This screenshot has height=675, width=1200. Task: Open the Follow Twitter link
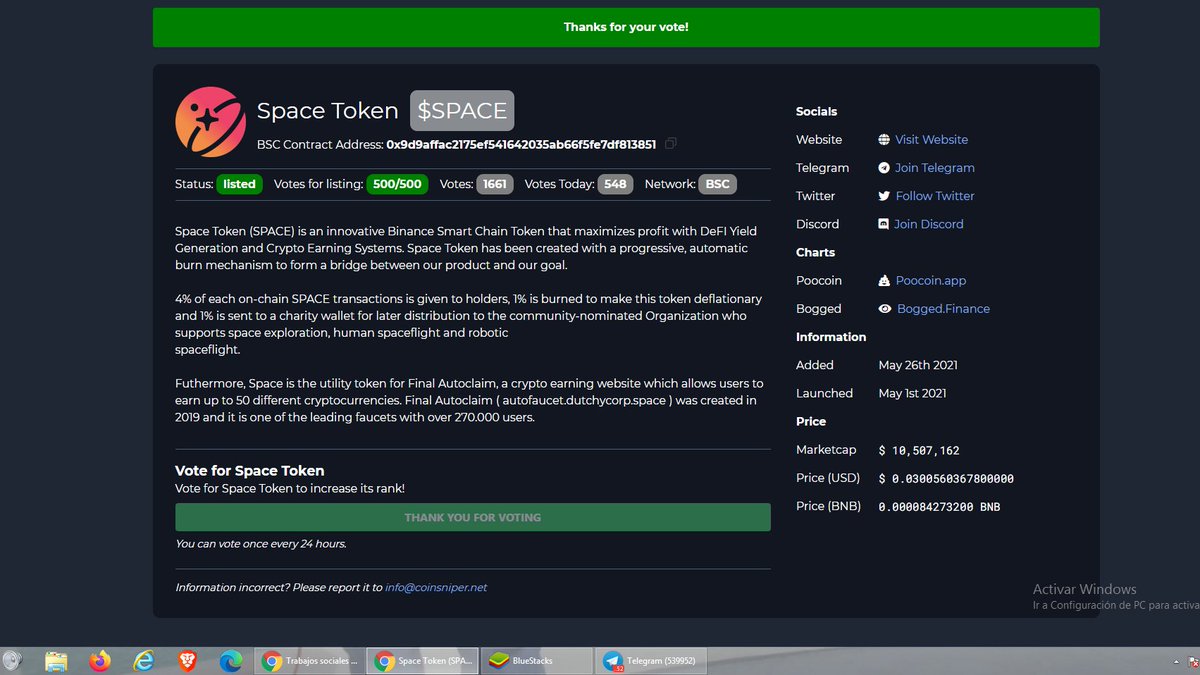point(935,196)
